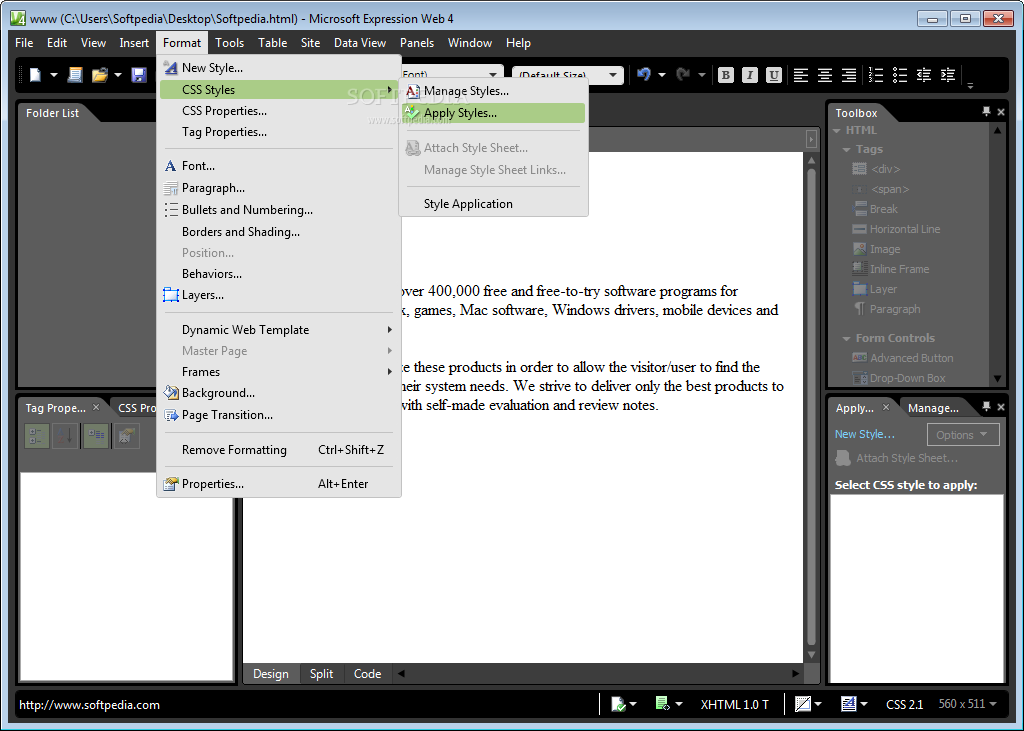Switch to CSS Properties panel tab
Screen dimensions: 1024x731
[x=135, y=408]
